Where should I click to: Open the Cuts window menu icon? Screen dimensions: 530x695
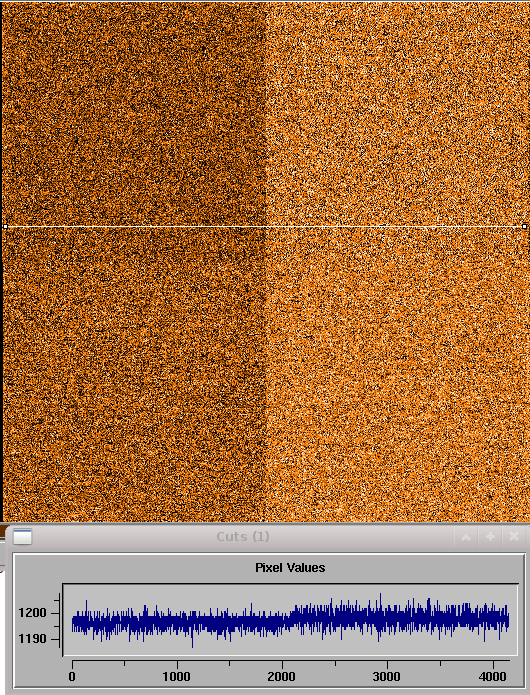pos(22,536)
